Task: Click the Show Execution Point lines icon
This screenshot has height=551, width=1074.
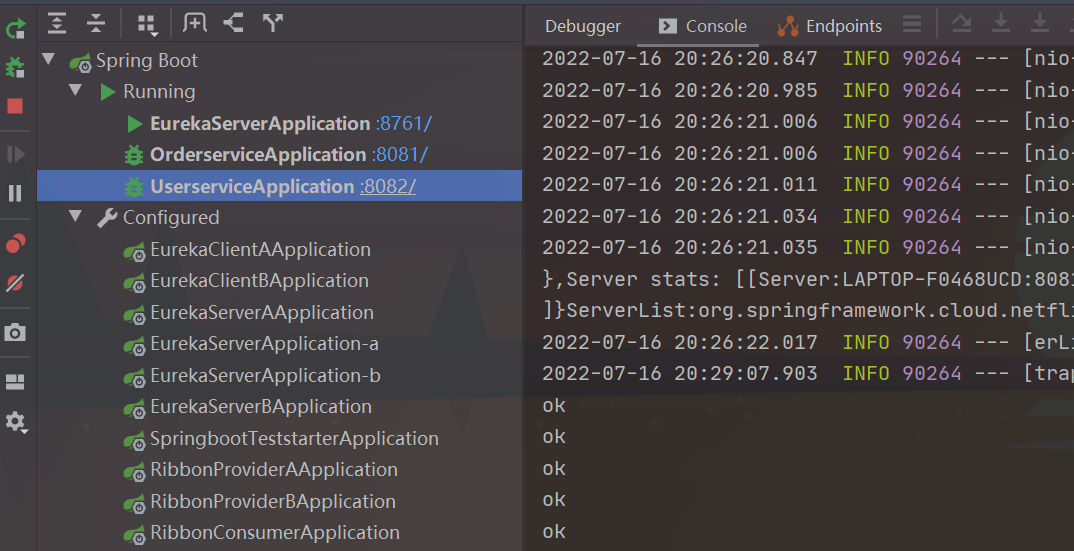Action: (912, 24)
